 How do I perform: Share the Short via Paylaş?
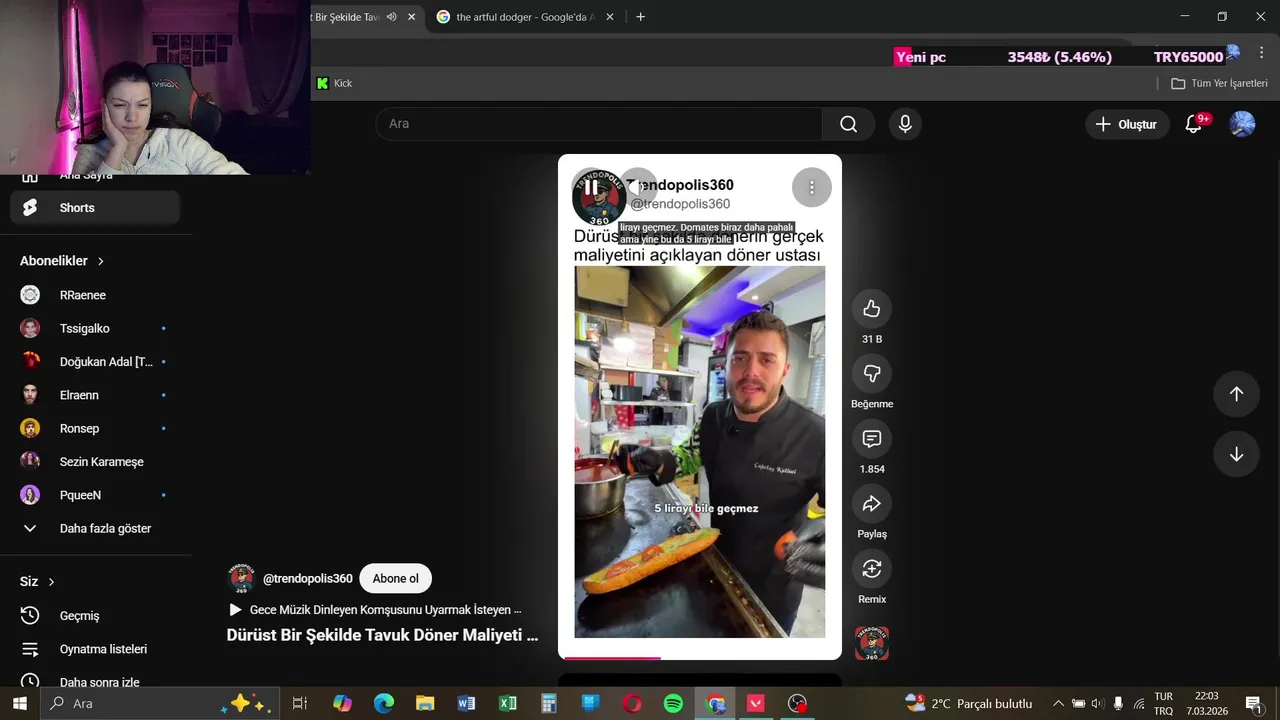(872, 504)
